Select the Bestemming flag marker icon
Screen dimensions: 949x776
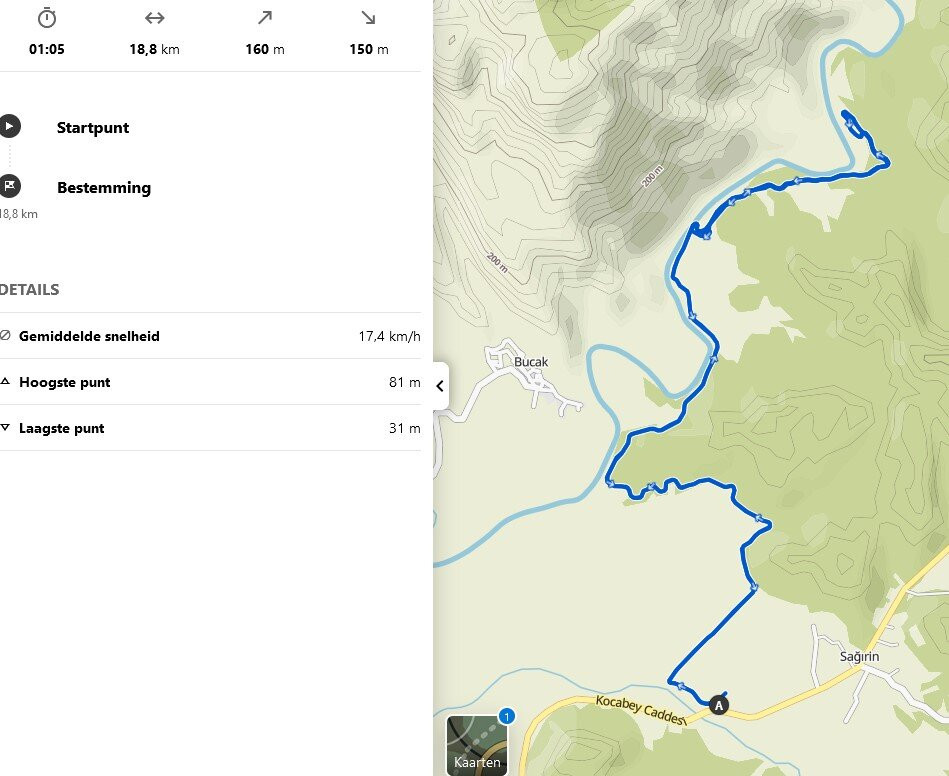9,186
